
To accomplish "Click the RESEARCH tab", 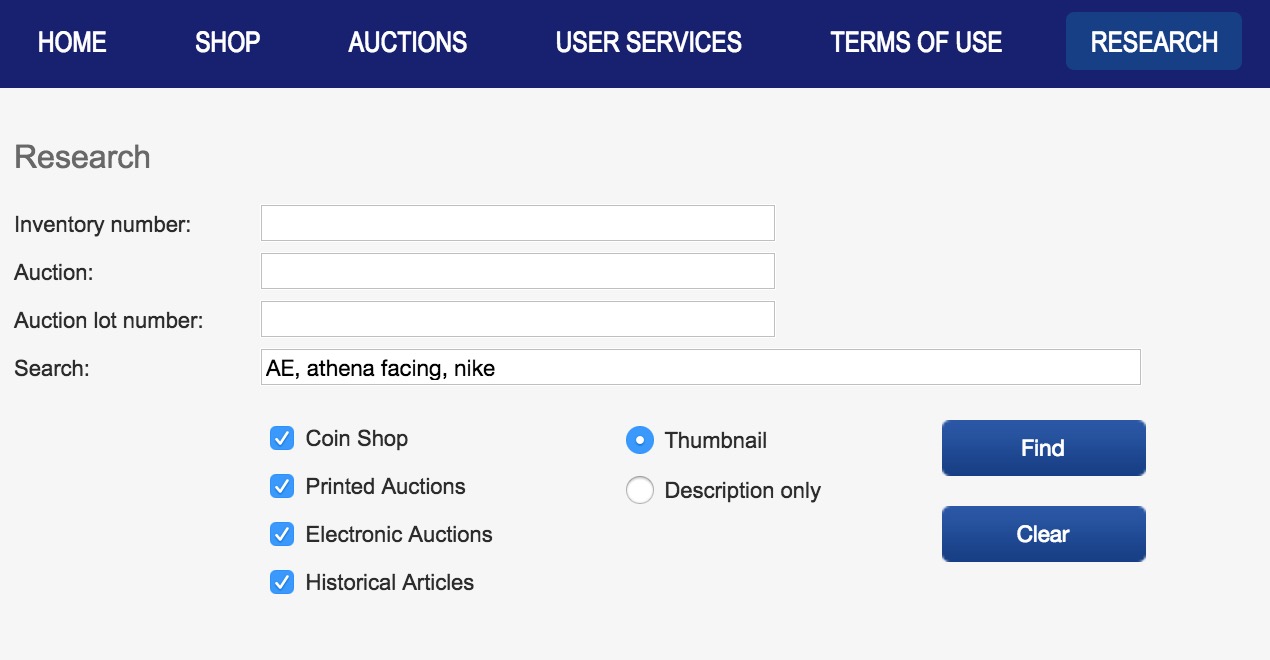I will click(1153, 42).
